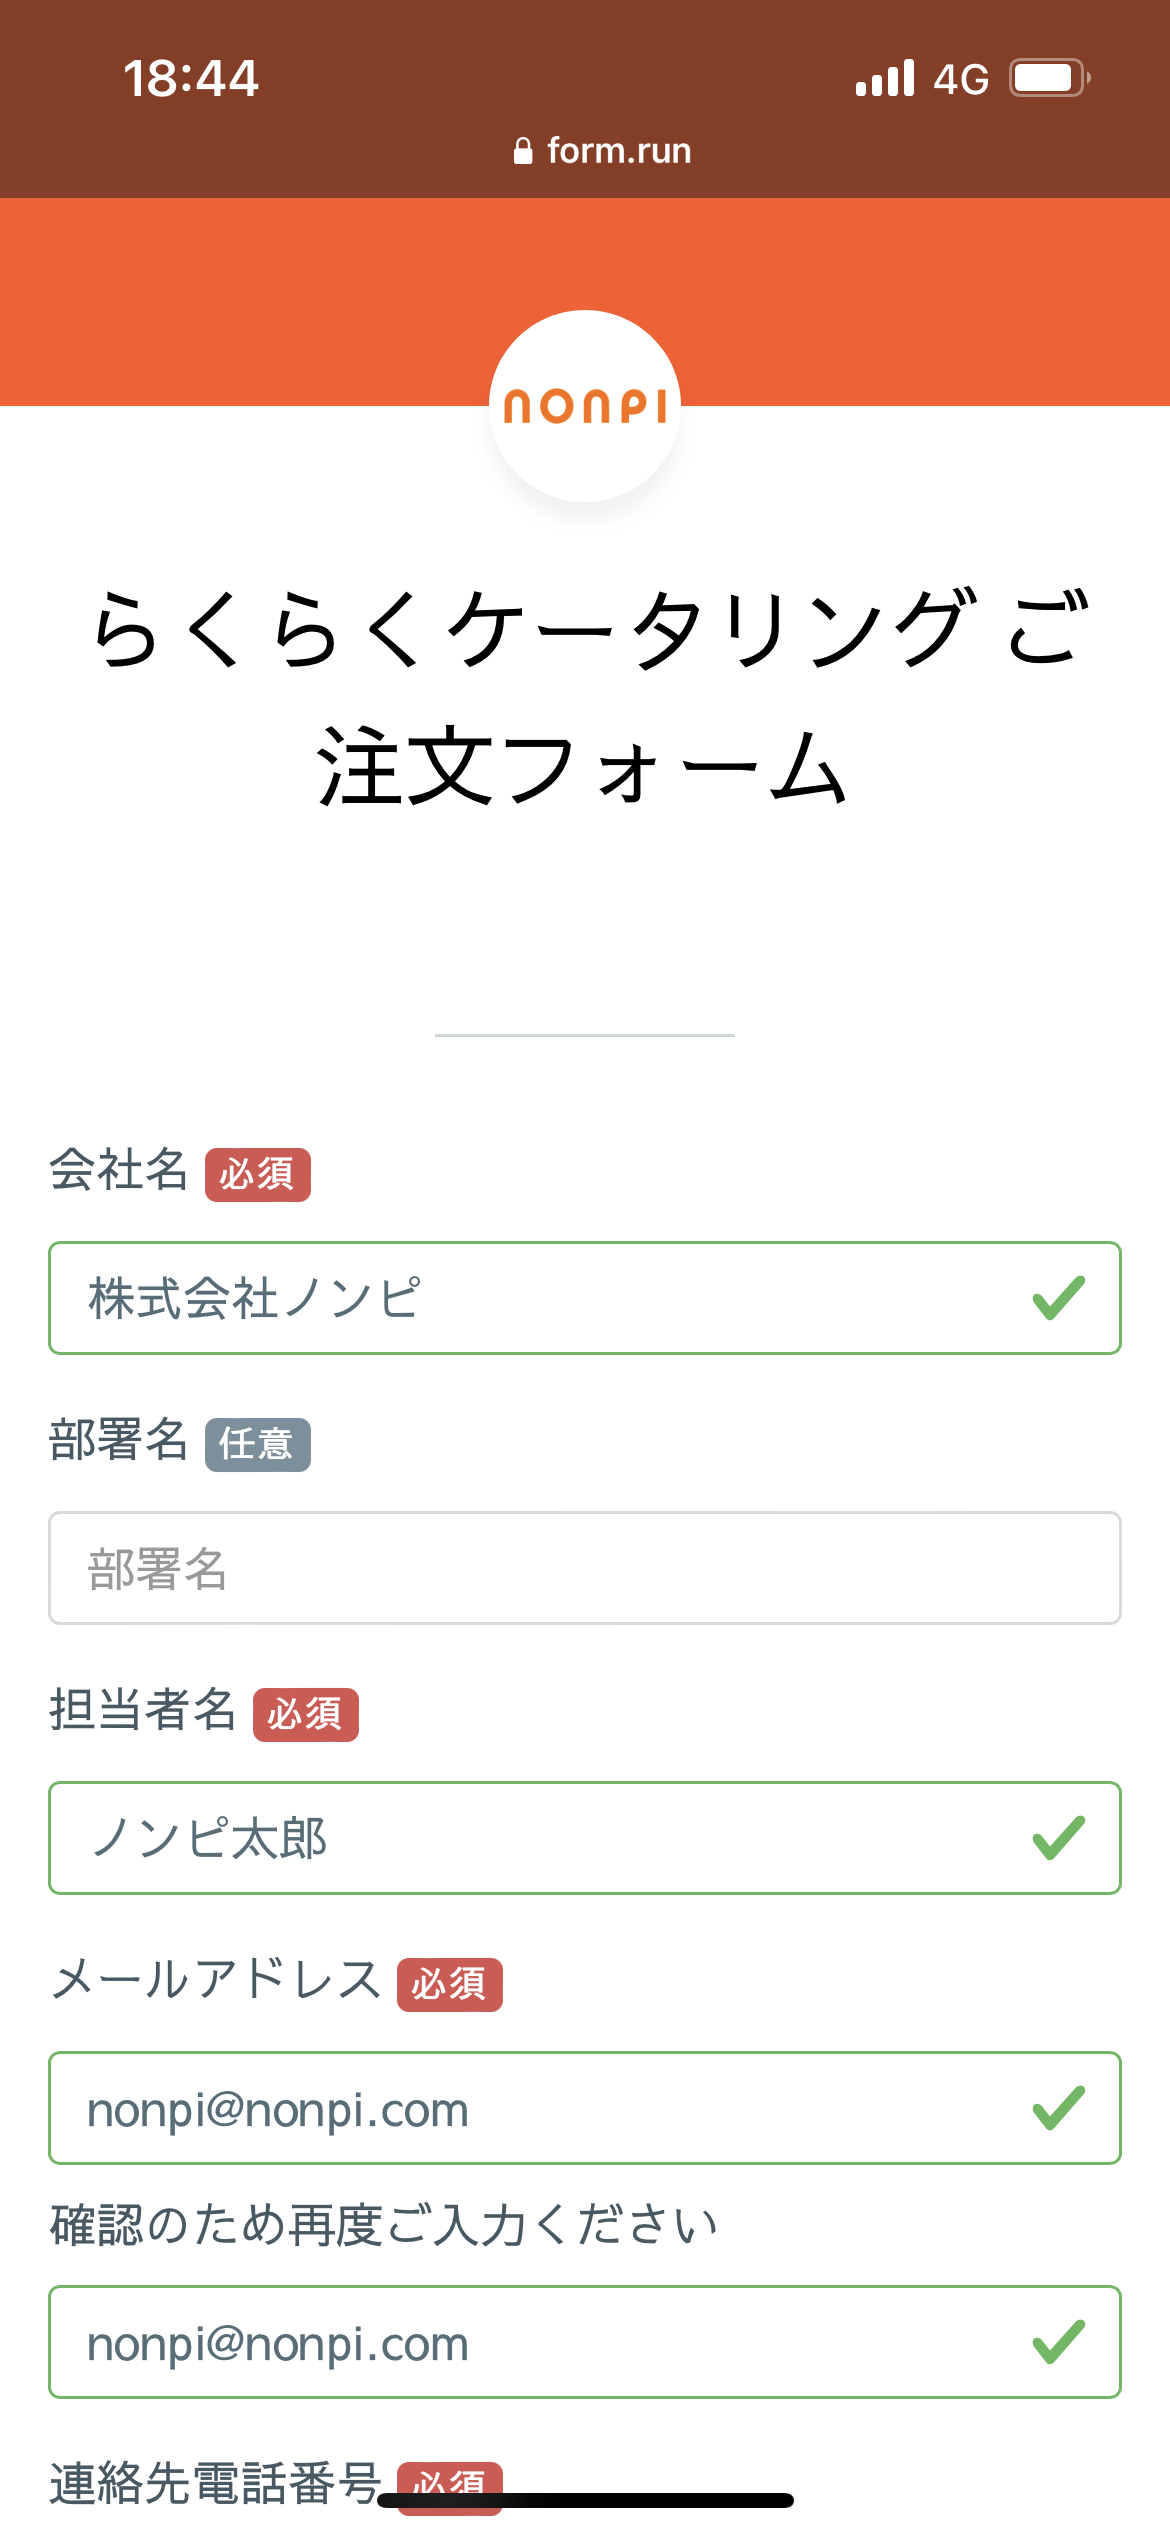Select the first nonpi@nonpi.com email field
The width and height of the screenshot is (1170, 2532).
click(540, 2108)
